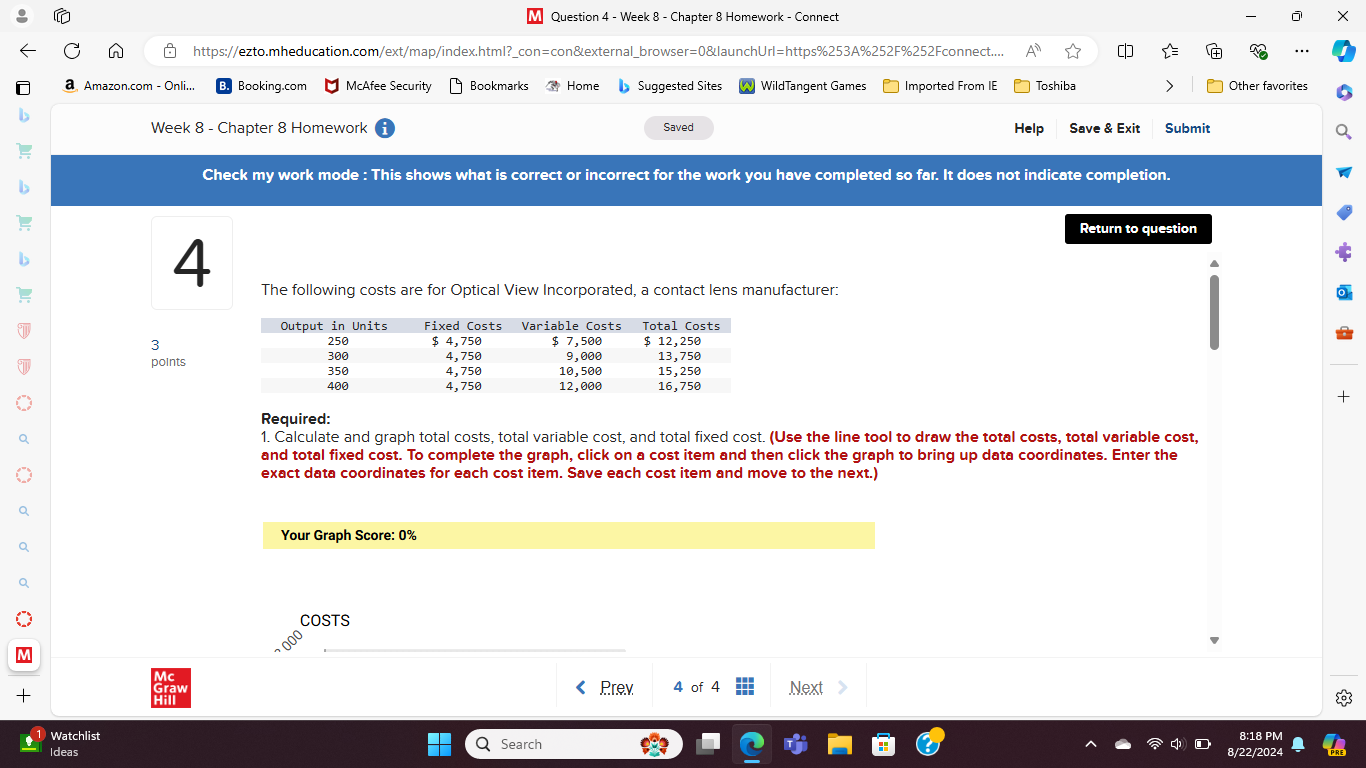This screenshot has height=768, width=1366.
Task: Open the WildTangent Games favorite
Action: (x=802, y=86)
